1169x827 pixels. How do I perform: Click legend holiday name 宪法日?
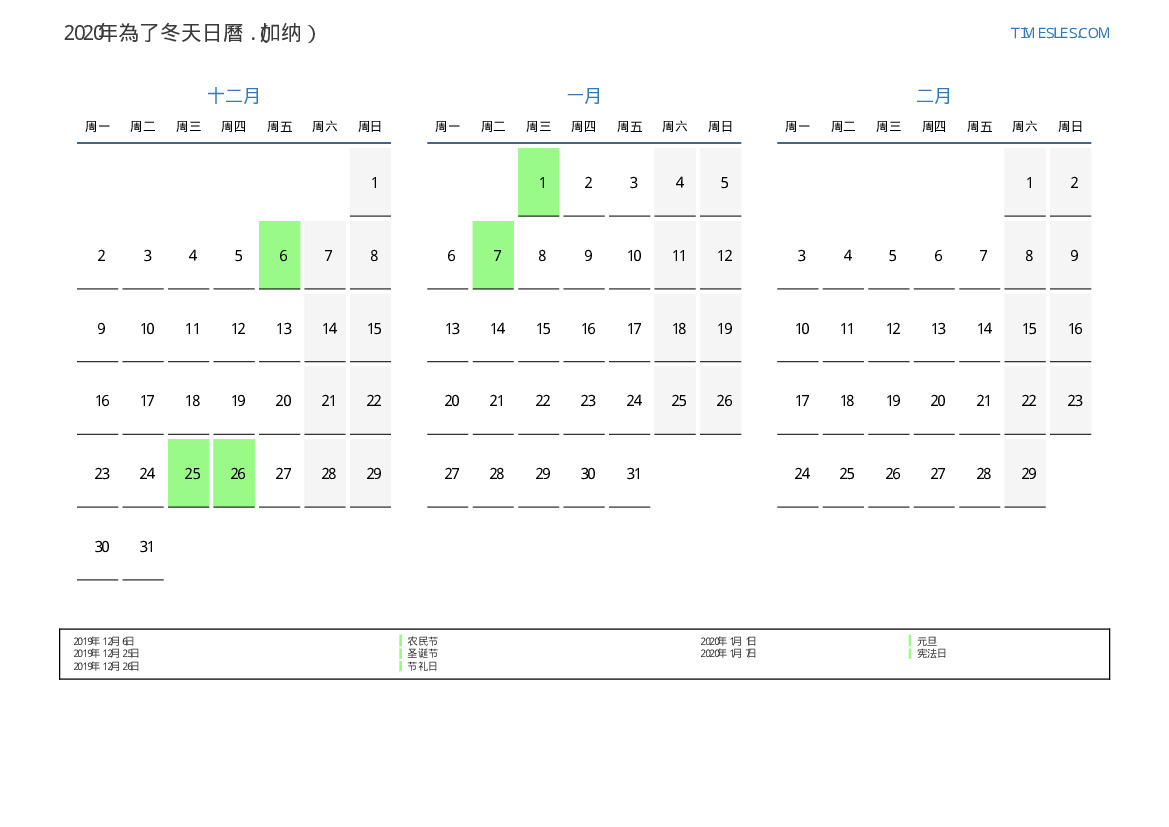coord(932,653)
